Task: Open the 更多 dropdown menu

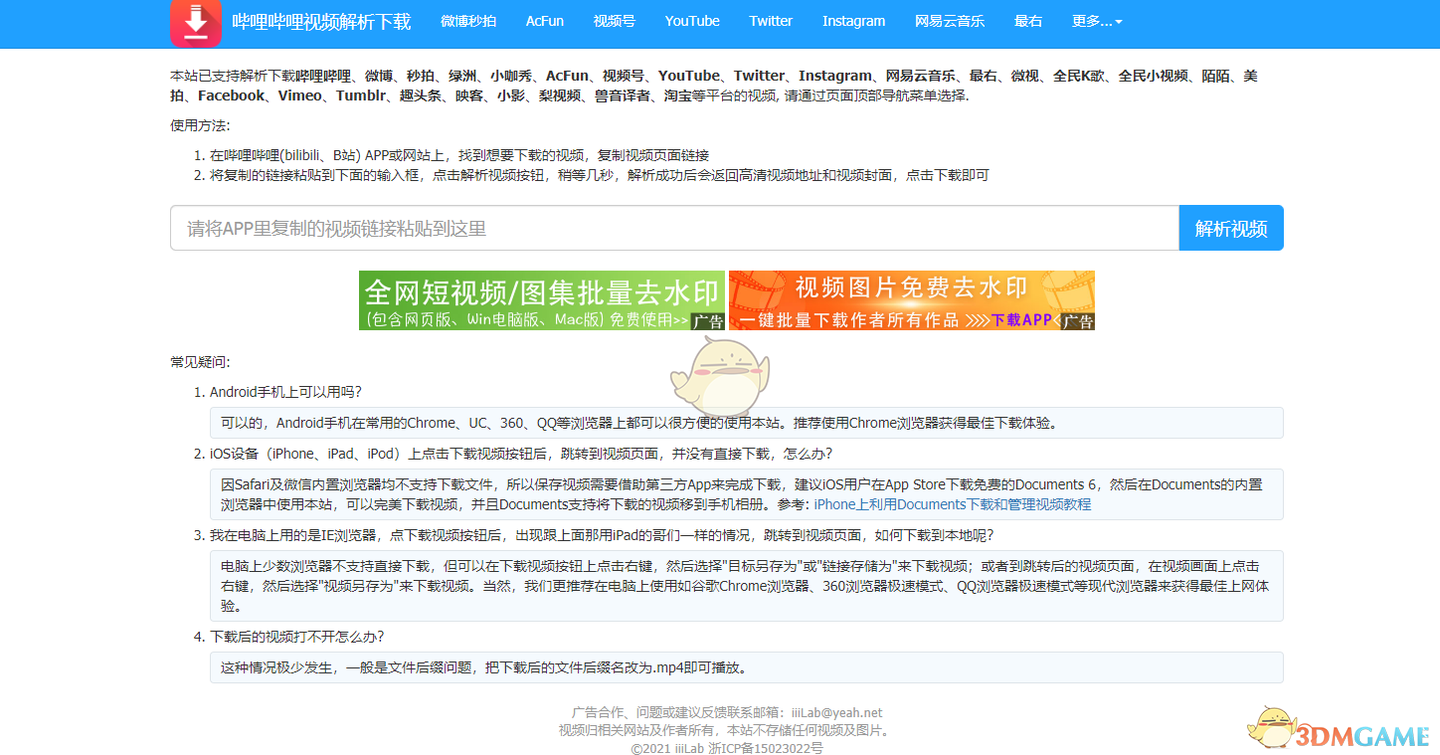Action: click(x=1097, y=21)
